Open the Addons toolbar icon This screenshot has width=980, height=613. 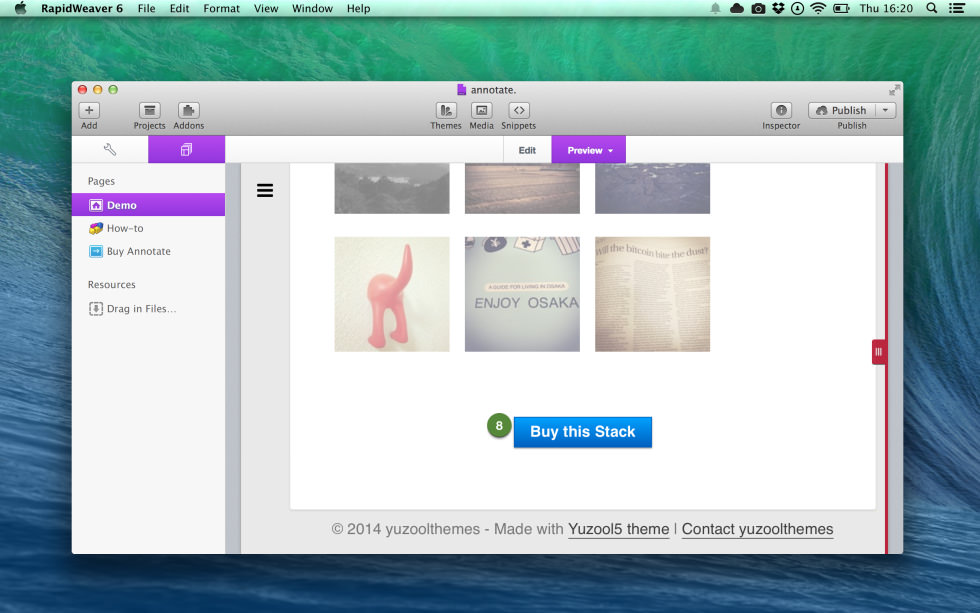tap(188, 111)
